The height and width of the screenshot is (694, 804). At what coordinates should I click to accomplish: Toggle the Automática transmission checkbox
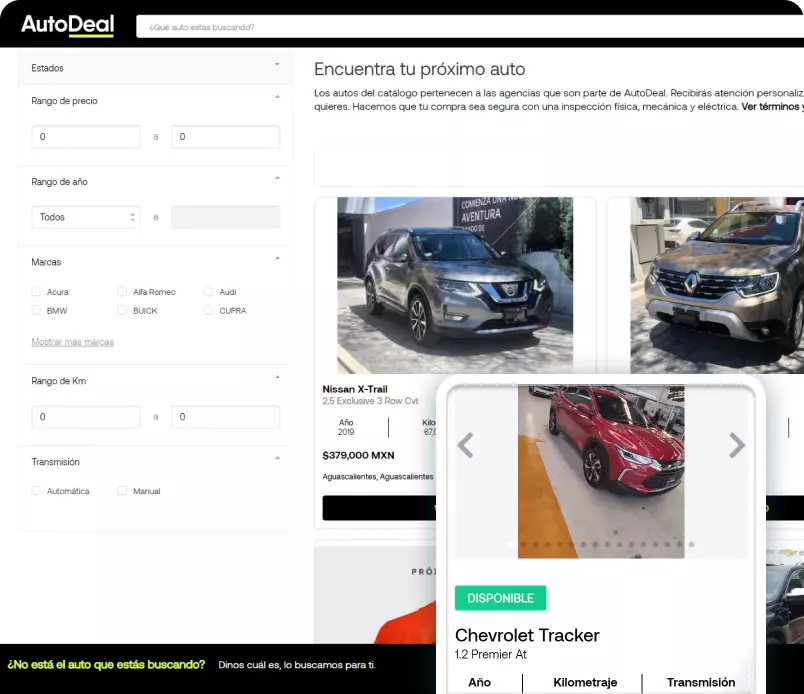tap(37, 491)
